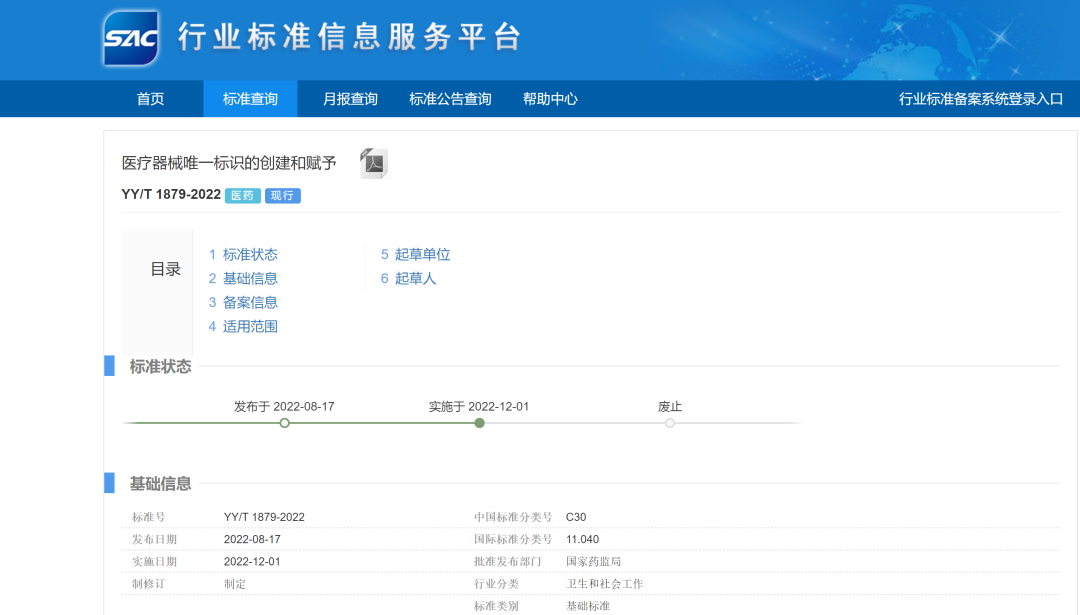
Task: Select the 废止 timeline marker
Action: 670,423
